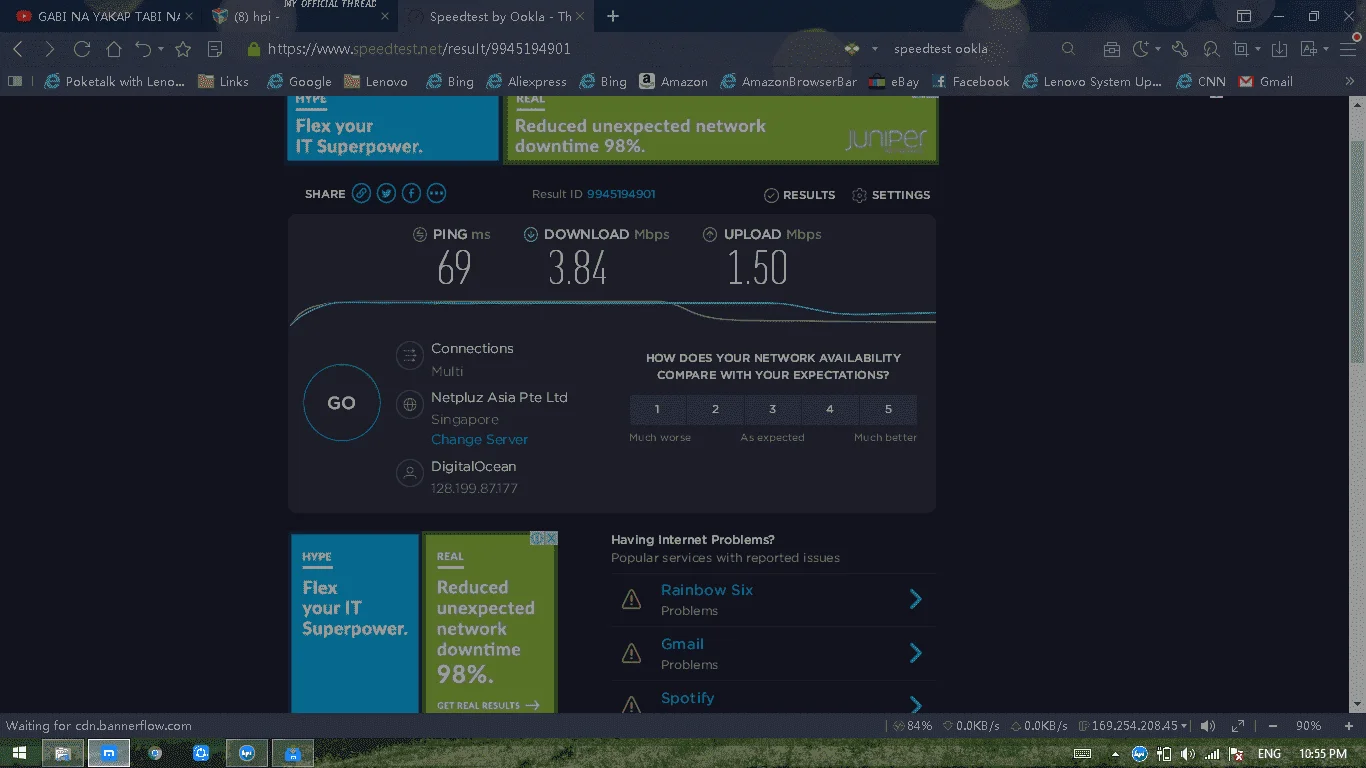This screenshot has height=768, width=1366.
Task: Share result on Twitter
Action: [x=387, y=194]
